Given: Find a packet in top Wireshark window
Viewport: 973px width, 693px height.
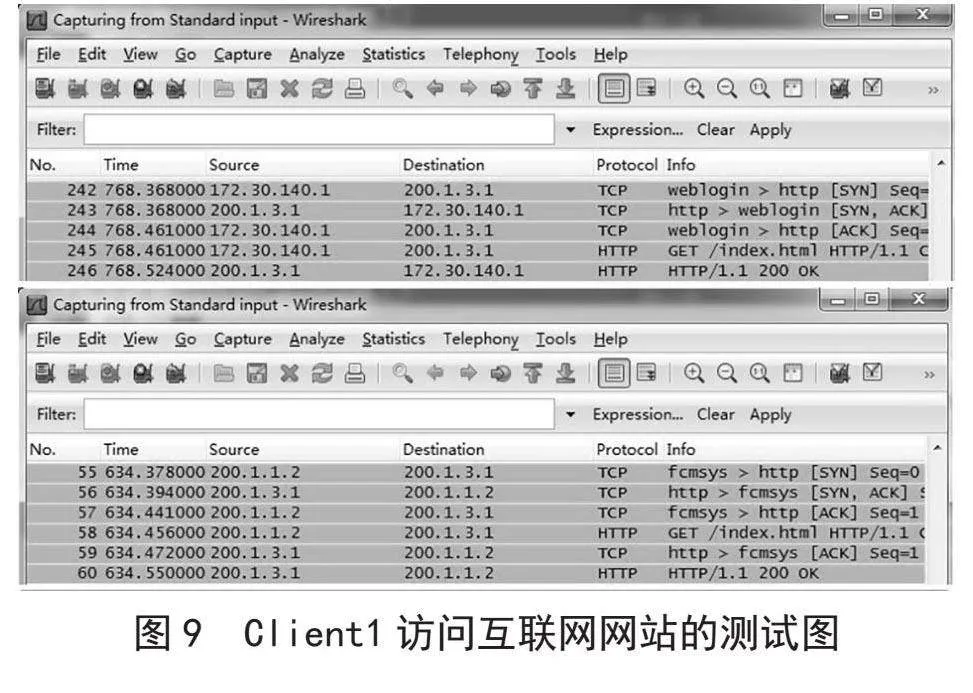Looking at the screenshot, I should [403, 89].
